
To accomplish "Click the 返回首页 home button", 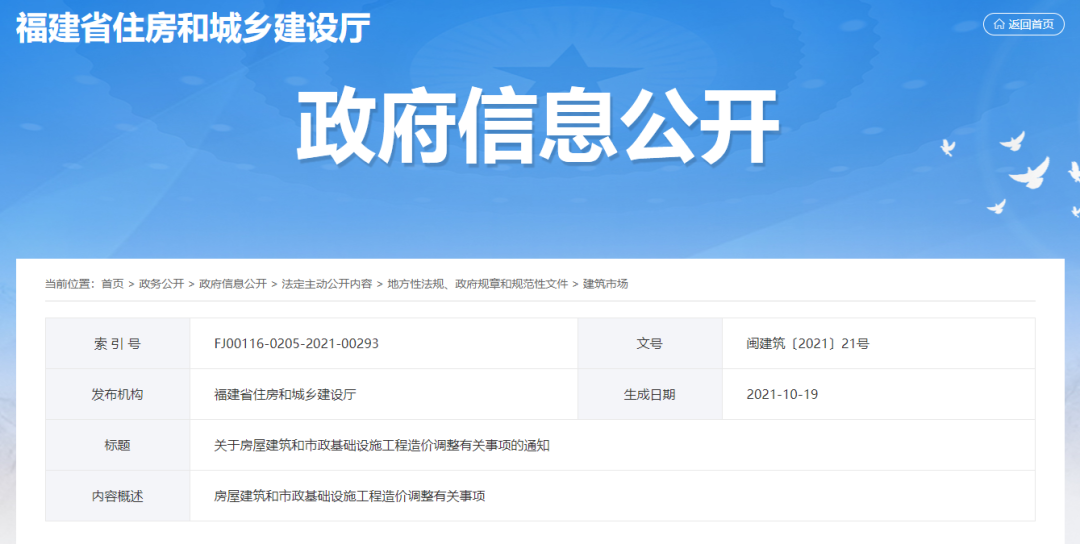I will [1024, 25].
